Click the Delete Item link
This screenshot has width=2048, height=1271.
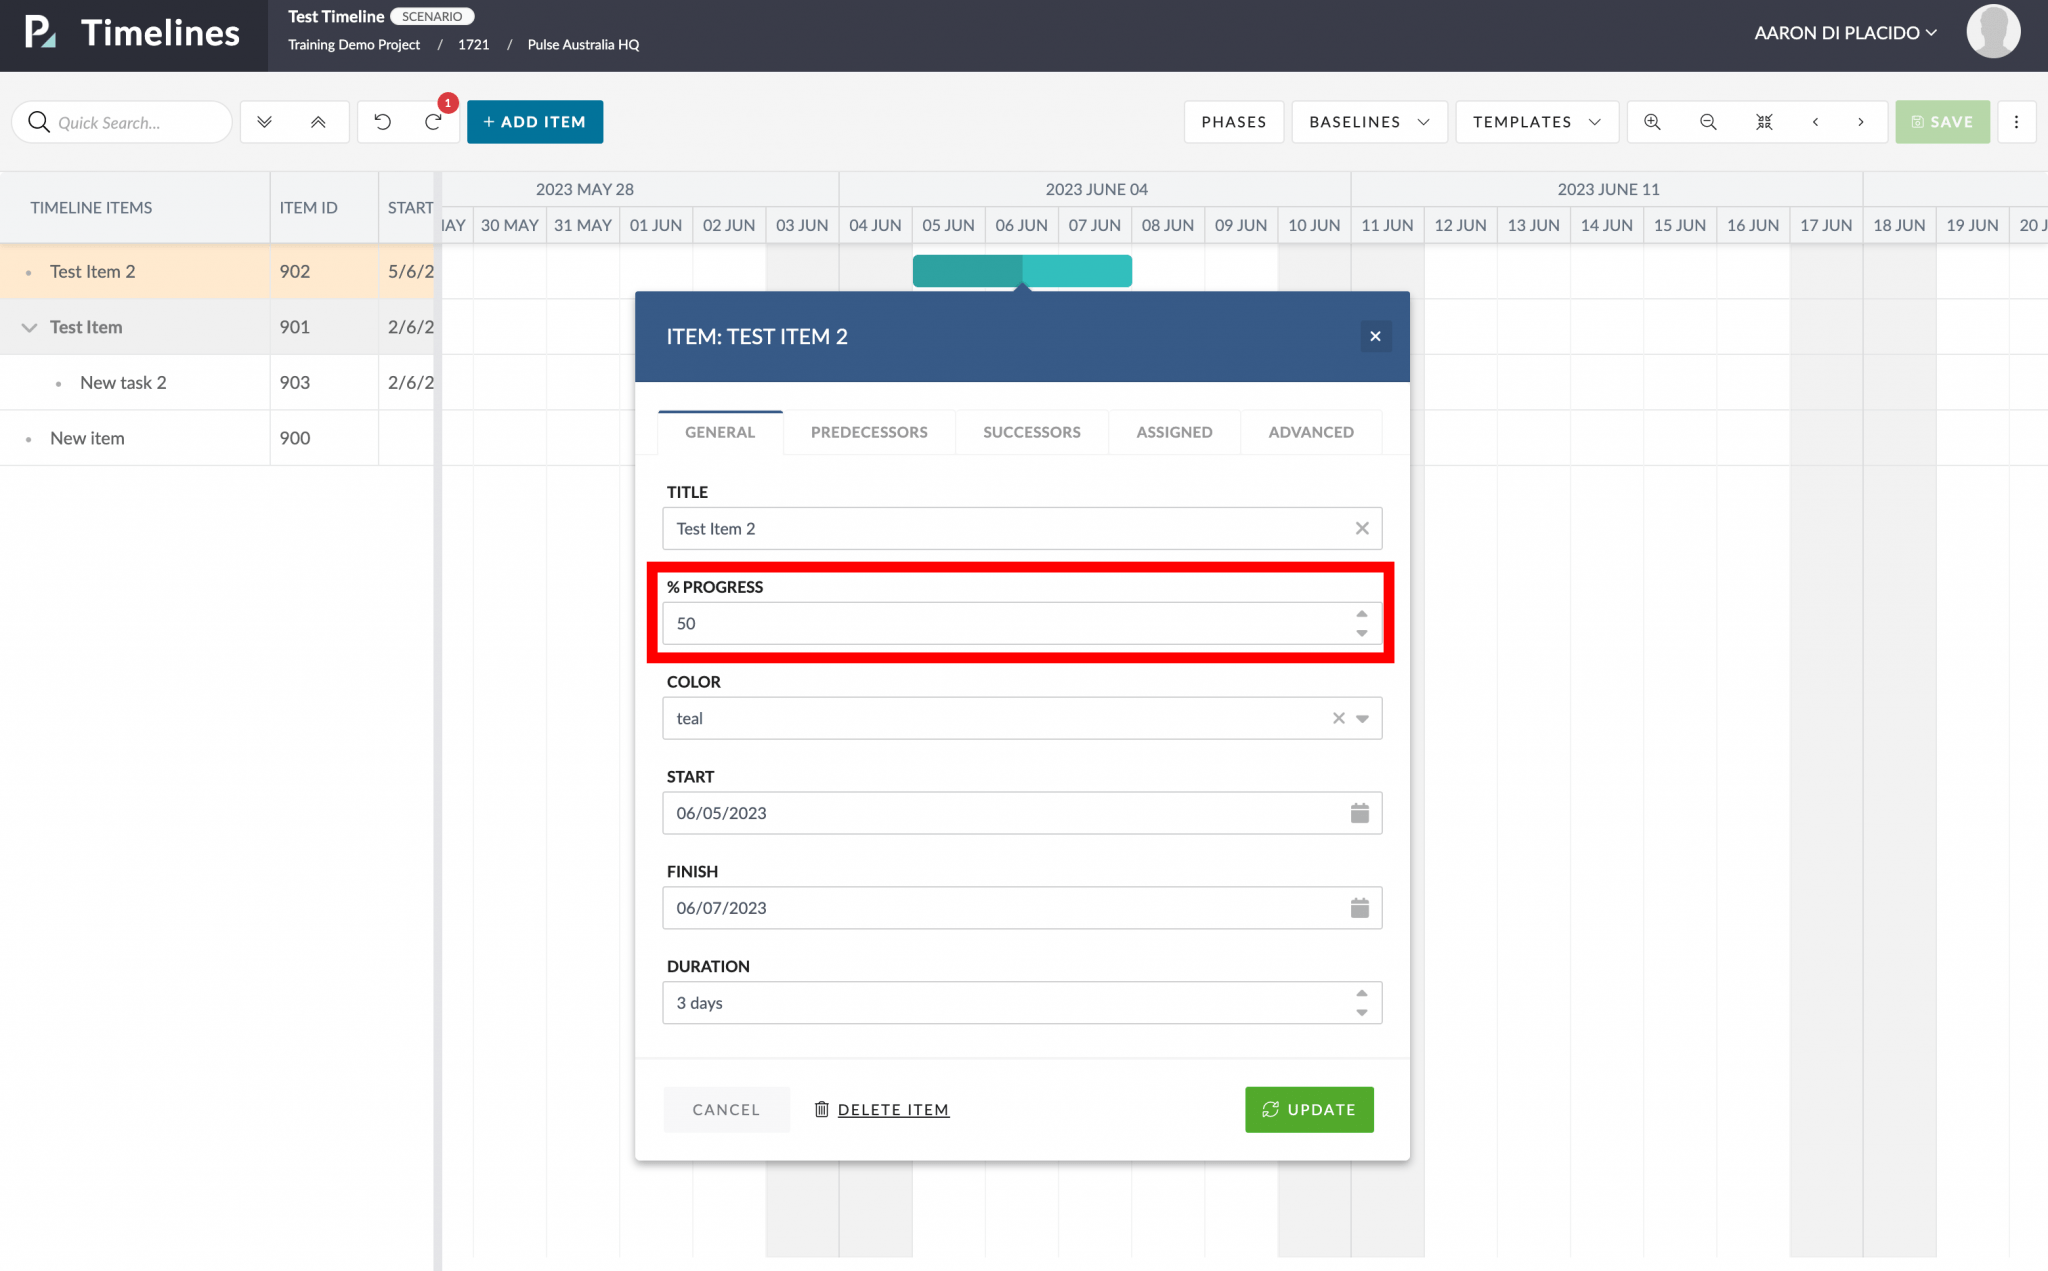tap(892, 1109)
